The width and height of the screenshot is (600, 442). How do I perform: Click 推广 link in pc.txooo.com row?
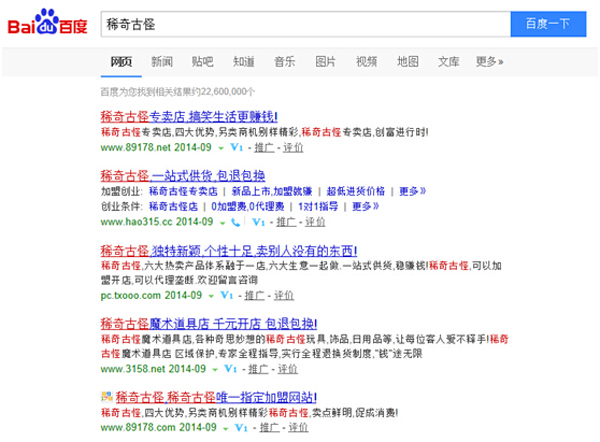click(x=254, y=295)
